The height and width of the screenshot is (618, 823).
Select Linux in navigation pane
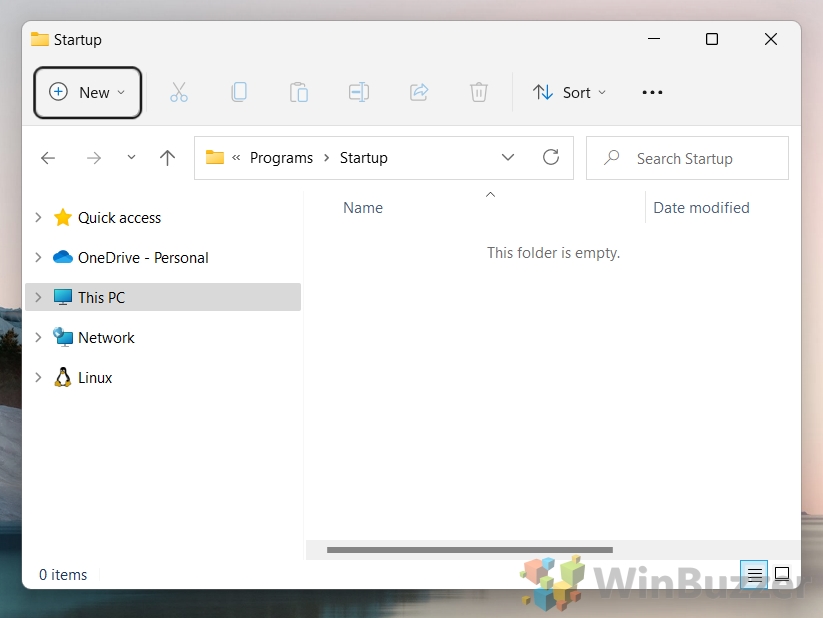pos(95,378)
